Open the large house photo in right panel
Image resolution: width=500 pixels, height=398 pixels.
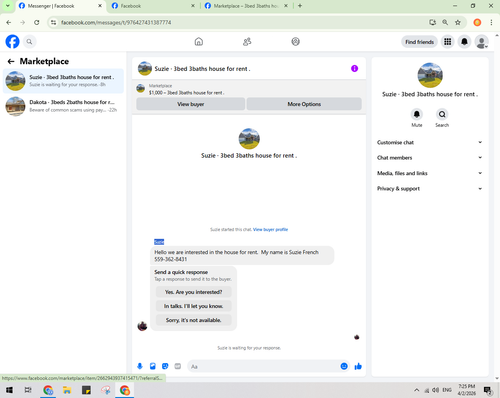coord(430,75)
